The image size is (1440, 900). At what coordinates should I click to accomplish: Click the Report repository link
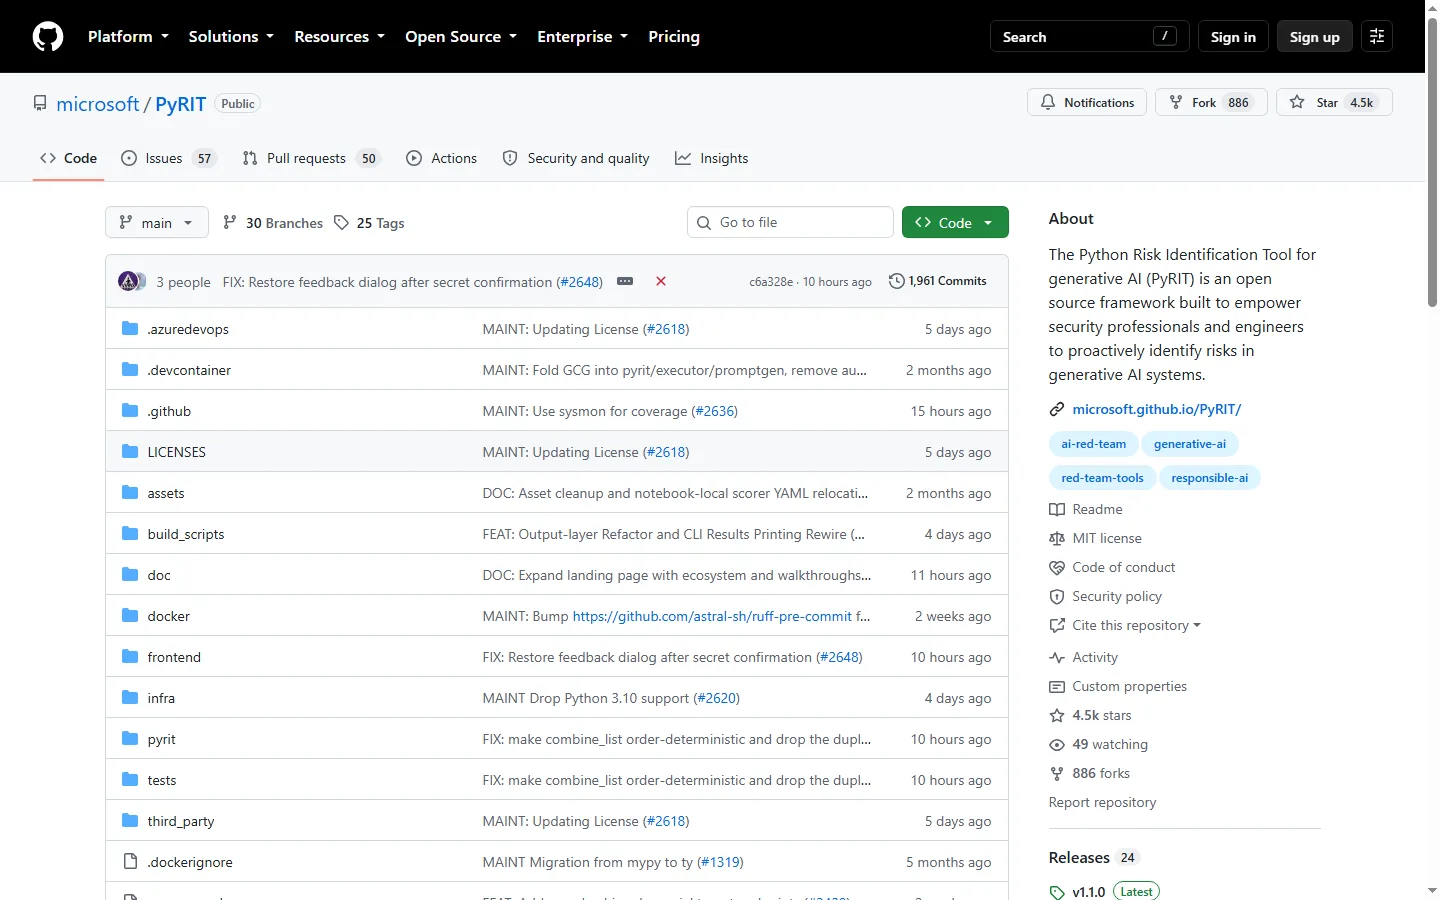point(1102,803)
